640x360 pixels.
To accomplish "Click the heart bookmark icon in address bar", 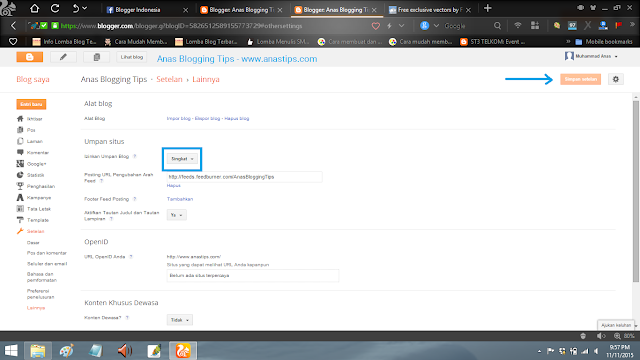I will pyautogui.click(x=376, y=26).
